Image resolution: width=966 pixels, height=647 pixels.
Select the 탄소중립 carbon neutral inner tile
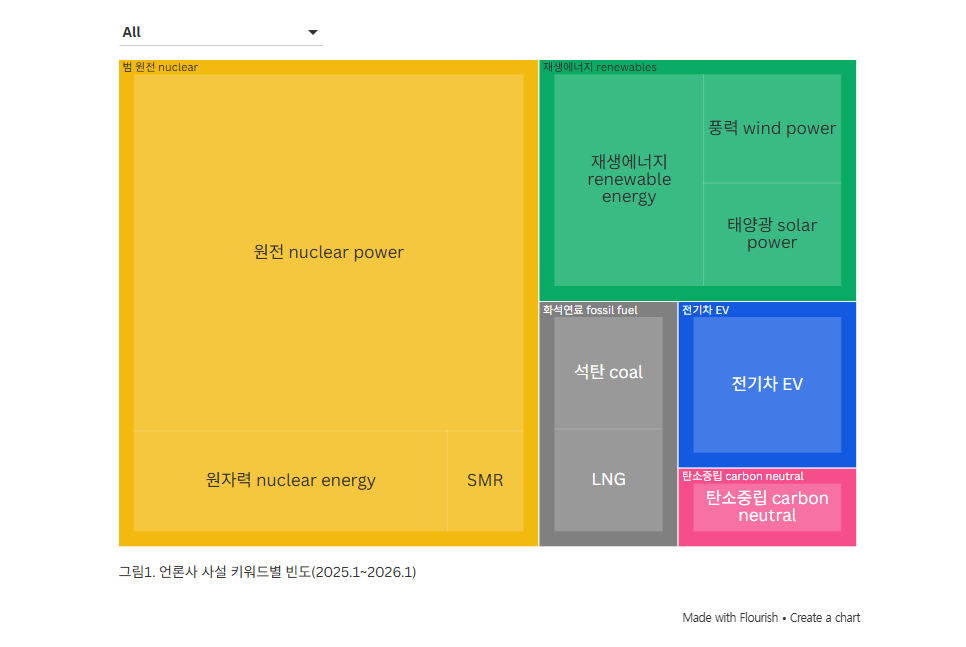pos(767,507)
